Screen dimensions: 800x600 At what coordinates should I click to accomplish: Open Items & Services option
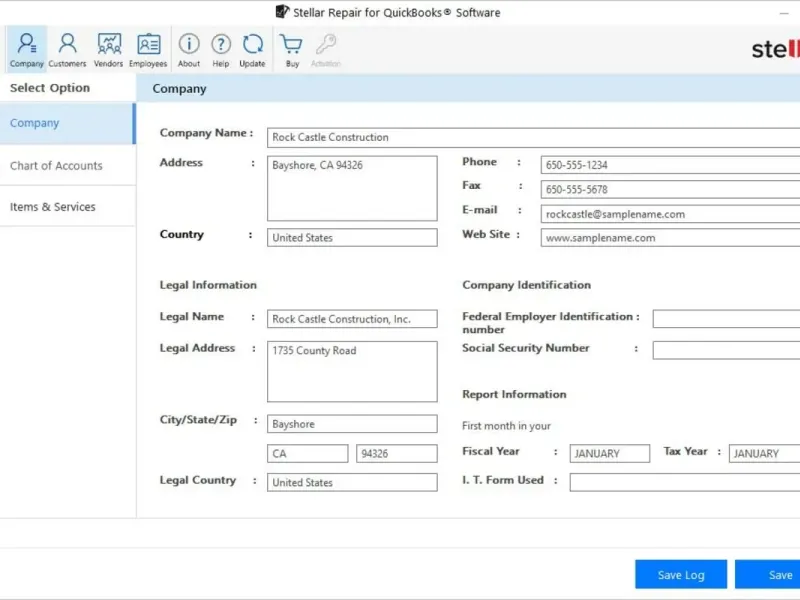(67, 207)
